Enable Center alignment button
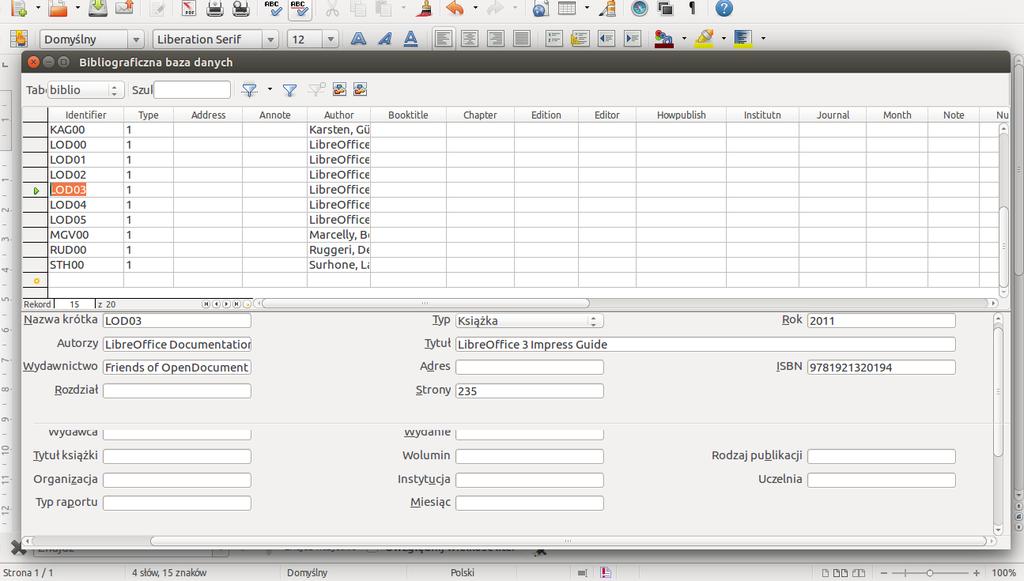This screenshot has height=581, width=1024. 470,39
